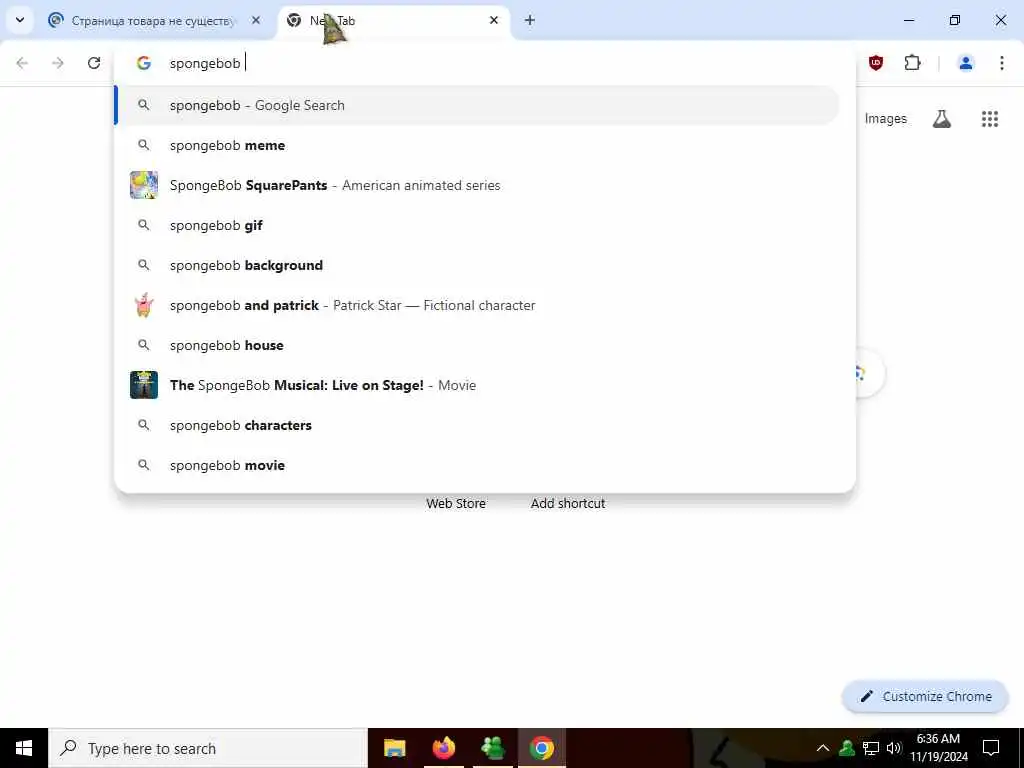The height and width of the screenshot is (768, 1024).
Task: Open Firefox from taskbar
Action: (443, 748)
